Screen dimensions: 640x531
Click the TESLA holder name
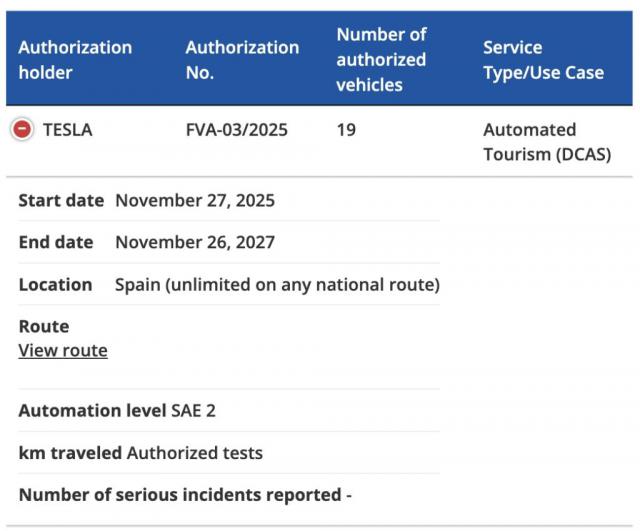(68, 130)
